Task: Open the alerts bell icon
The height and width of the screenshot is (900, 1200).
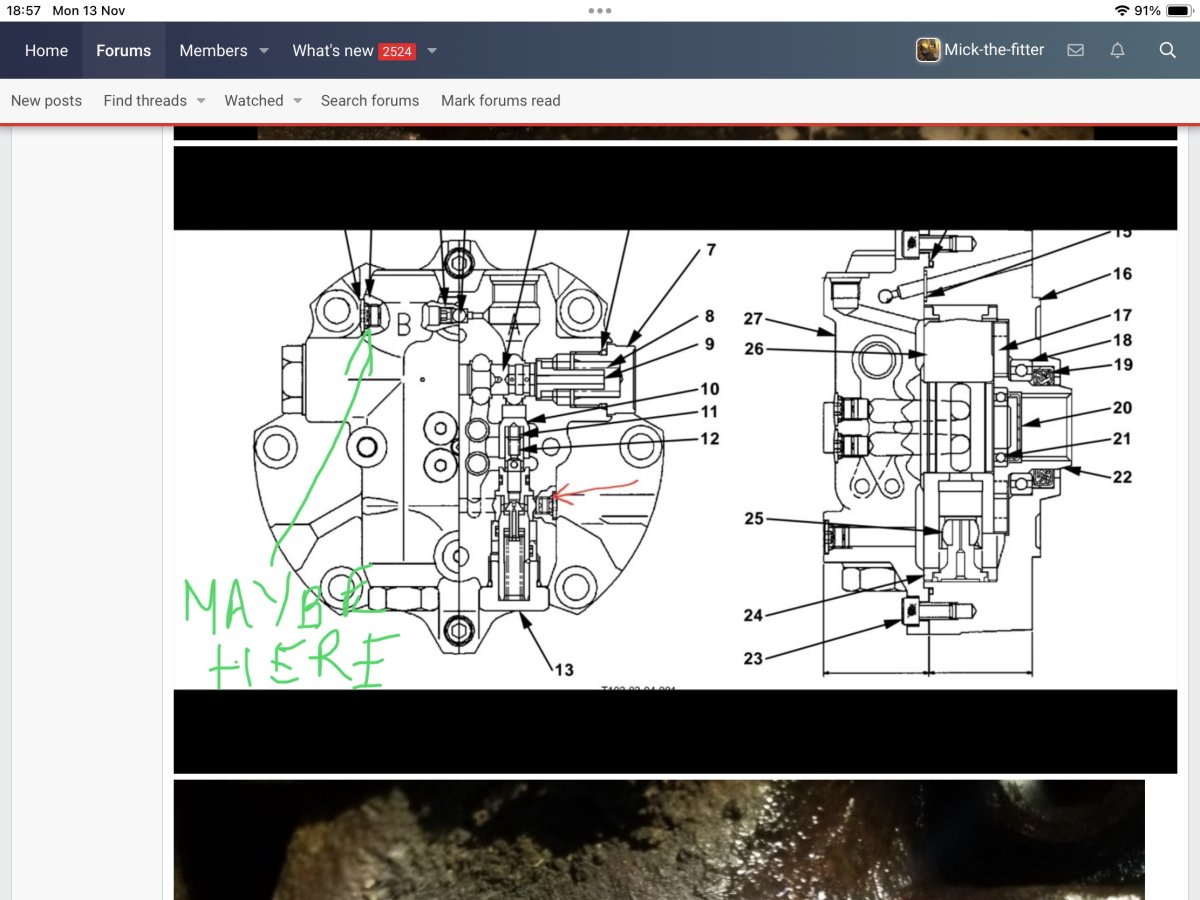Action: click(1118, 50)
